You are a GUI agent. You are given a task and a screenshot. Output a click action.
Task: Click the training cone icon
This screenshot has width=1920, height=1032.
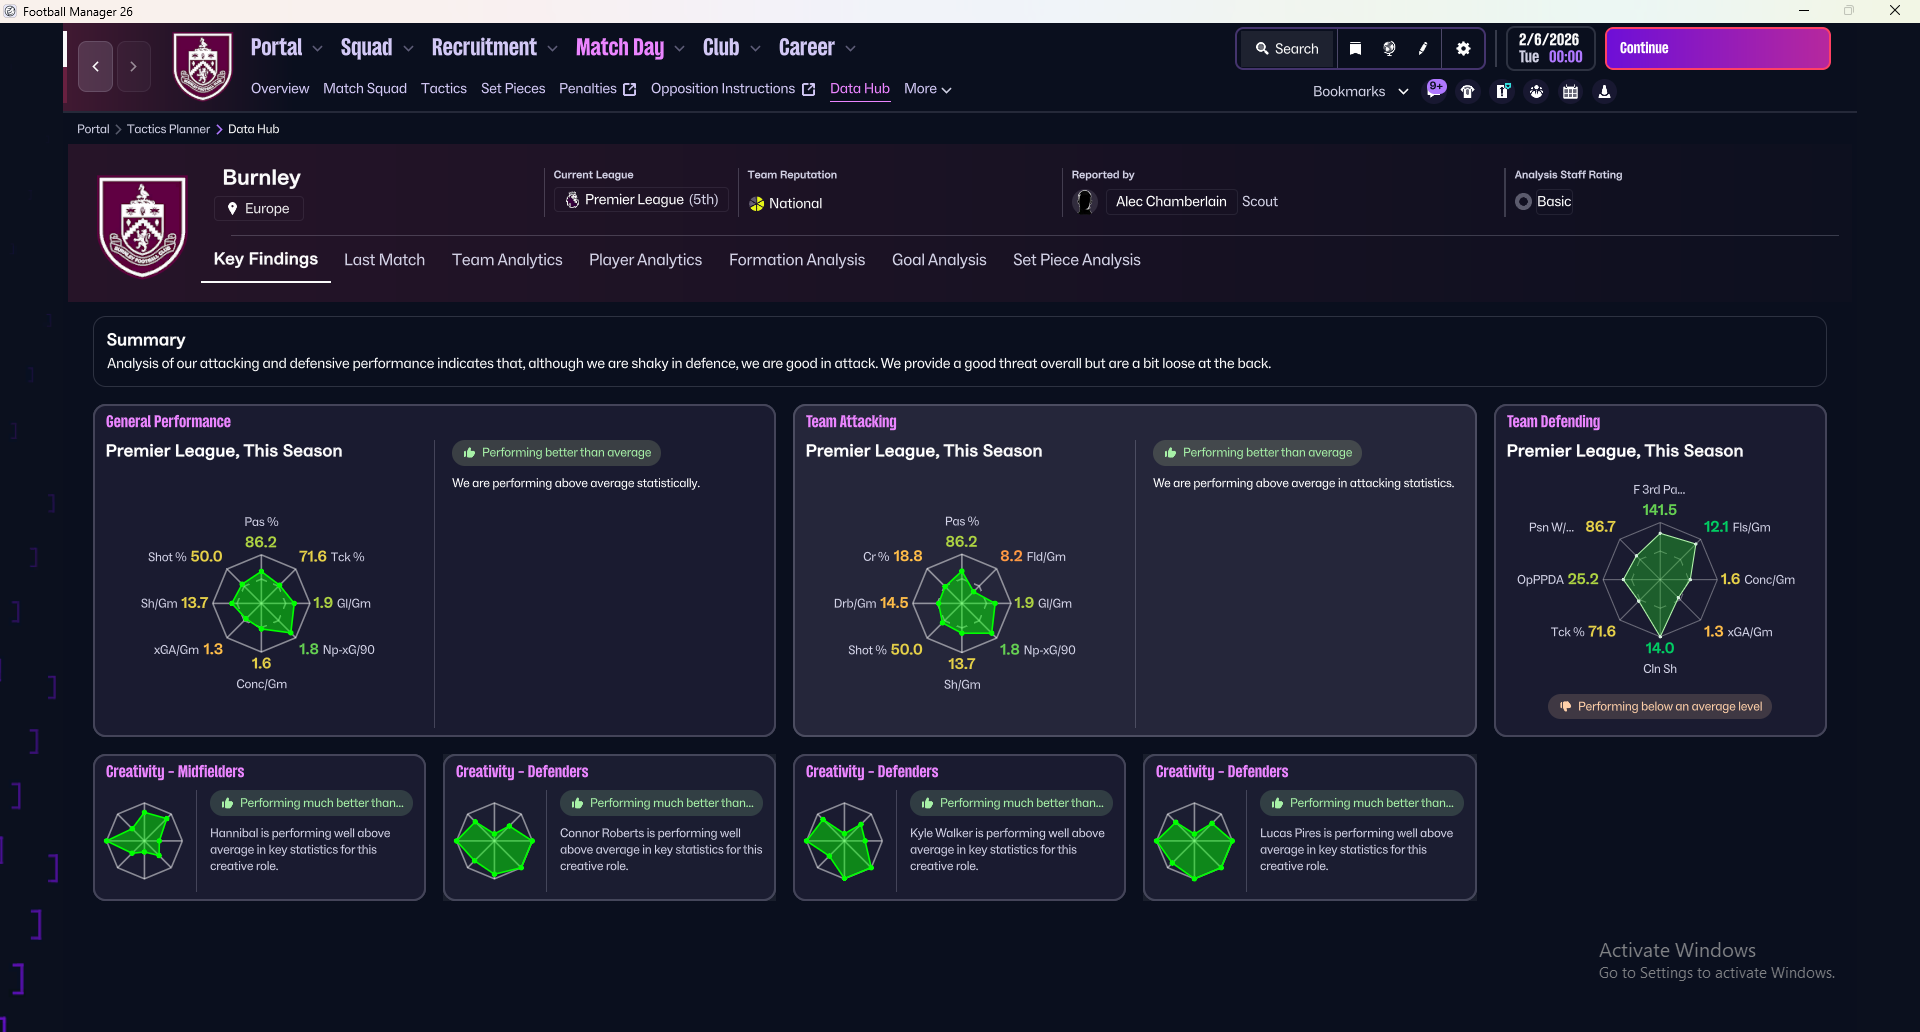coord(1604,92)
